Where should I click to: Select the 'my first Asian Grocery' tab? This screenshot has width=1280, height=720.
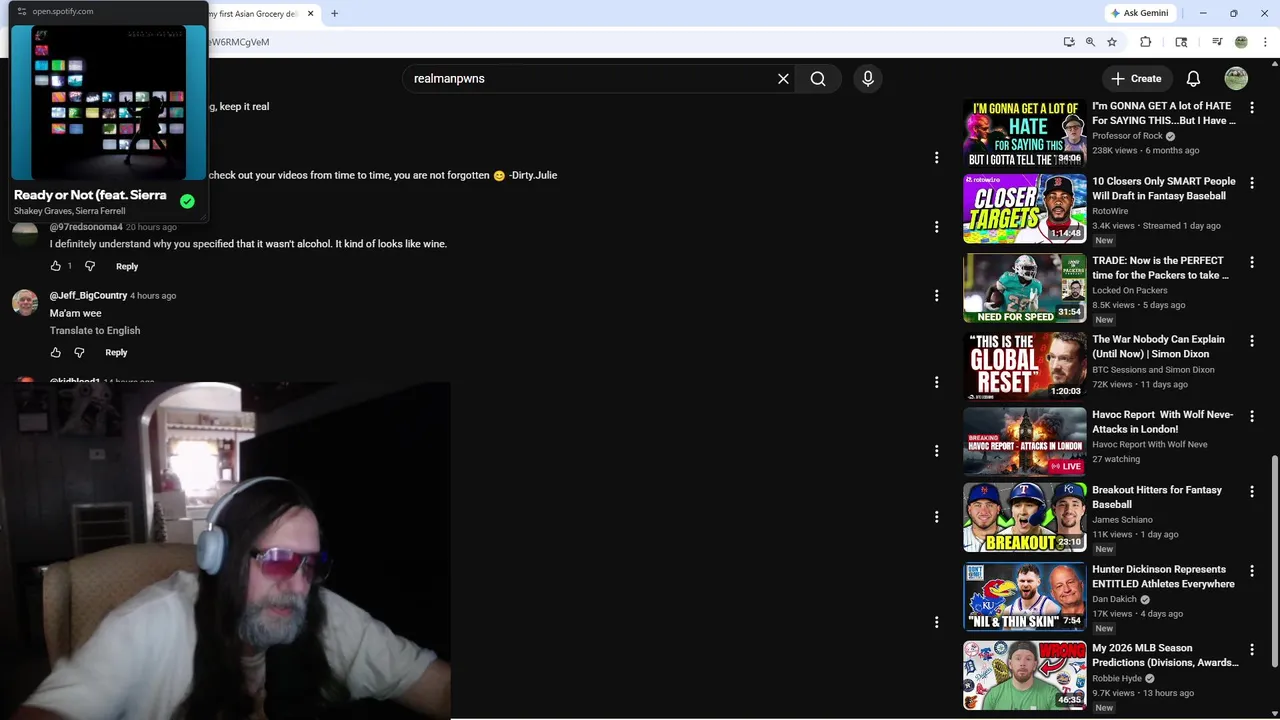253,14
